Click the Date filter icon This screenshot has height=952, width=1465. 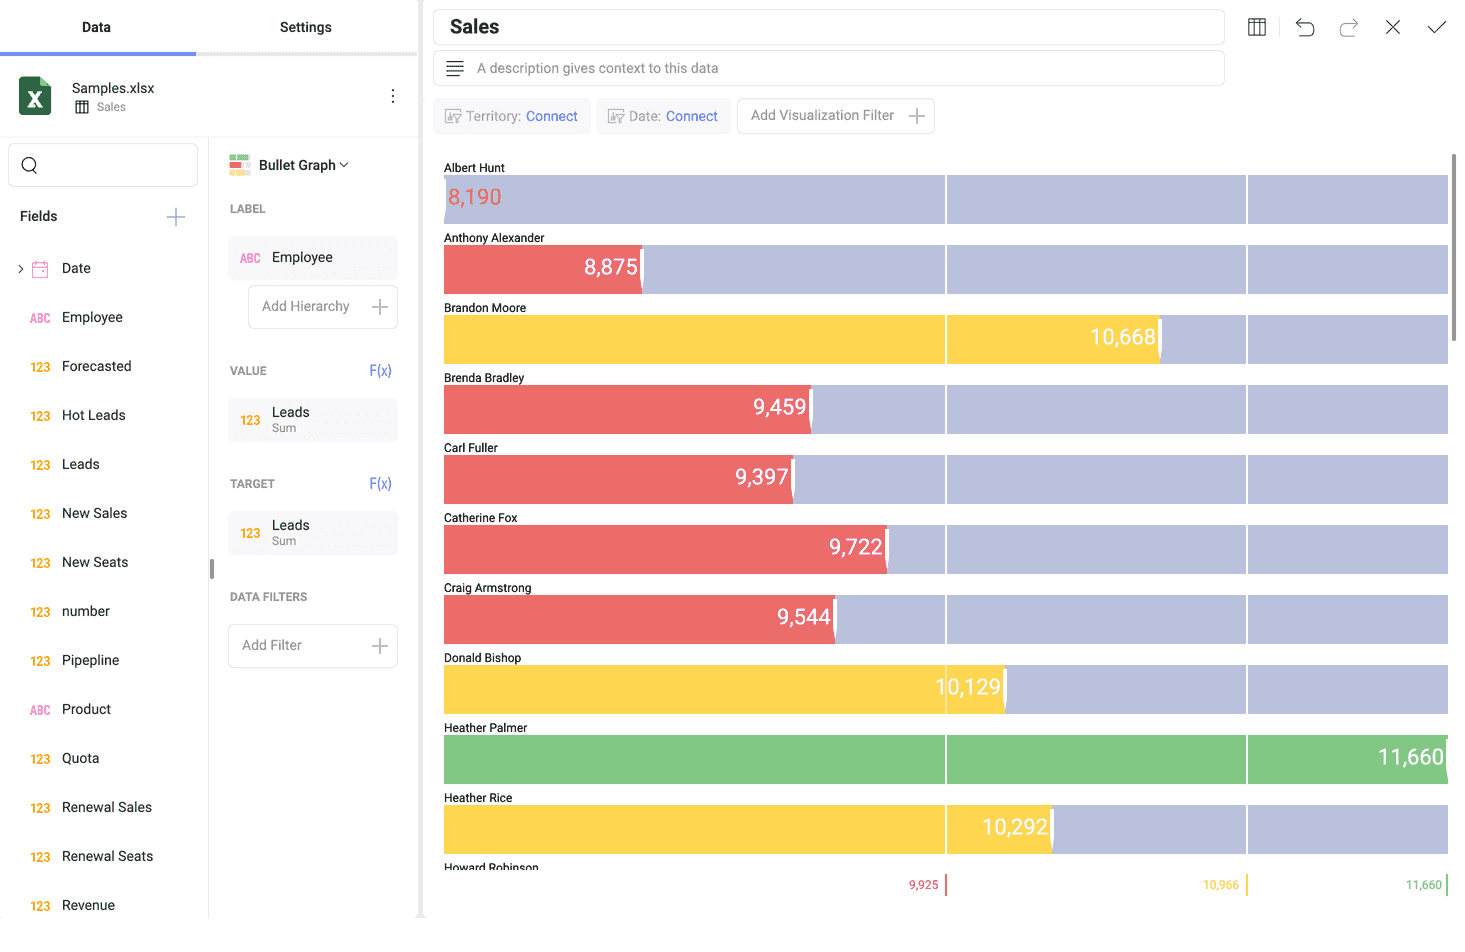pos(616,117)
